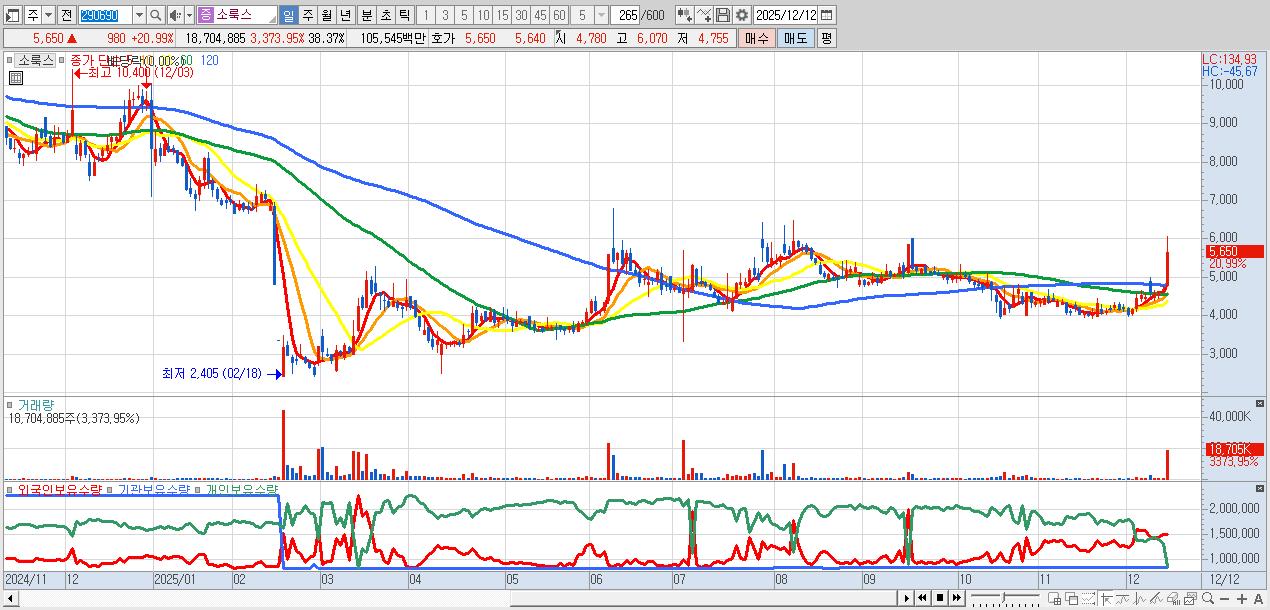Click the magnifier zoom icon at bottom
The width and height of the screenshot is (1270, 610).
(1208, 598)
